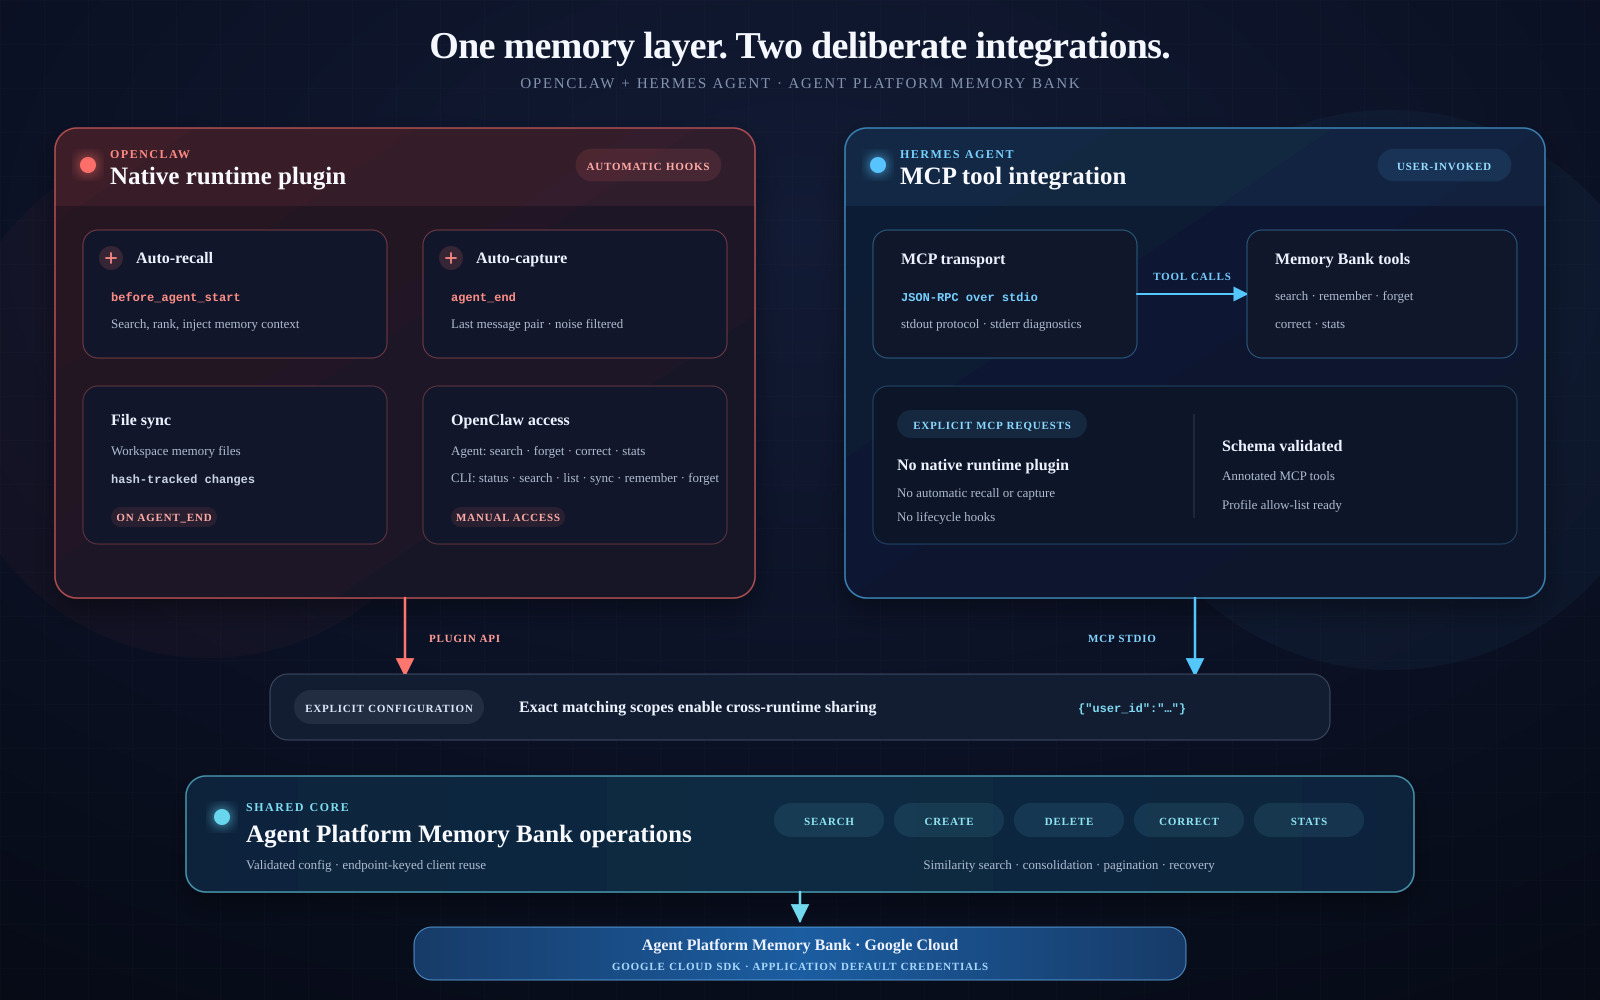This screenshot has width=1600, height=1000.
Task: Click the CORRECT operation pill
Action: pos(1189,821)
